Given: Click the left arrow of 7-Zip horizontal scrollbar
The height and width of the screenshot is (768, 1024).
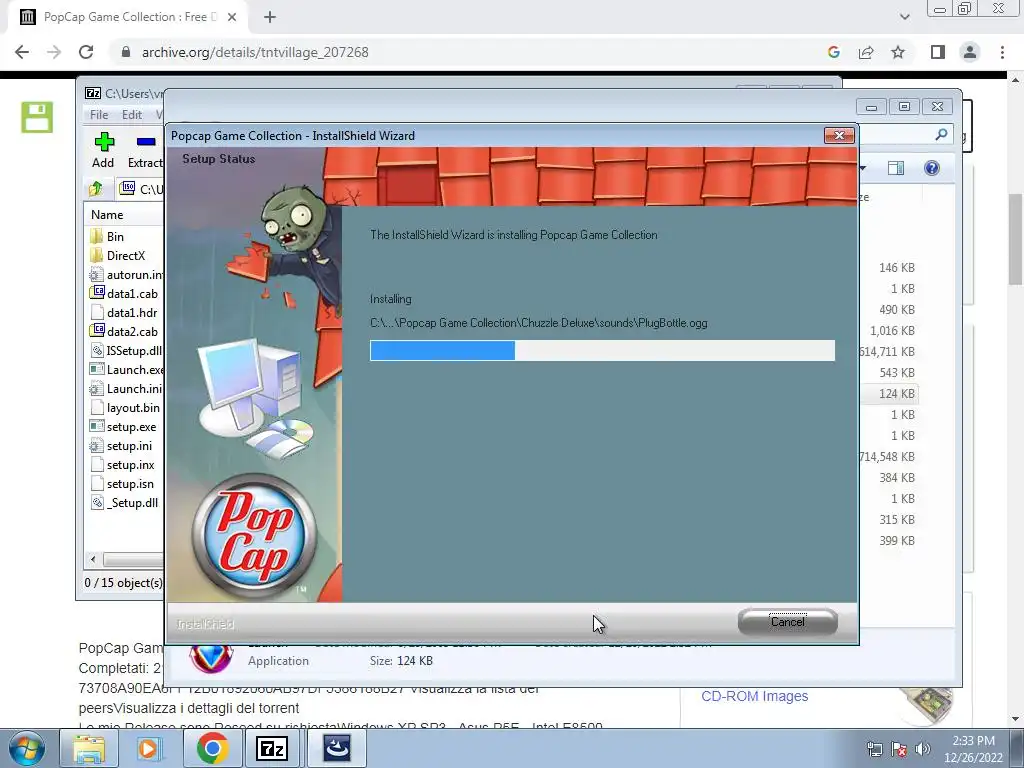Looking at the screenshot, I should click(93, 559).
